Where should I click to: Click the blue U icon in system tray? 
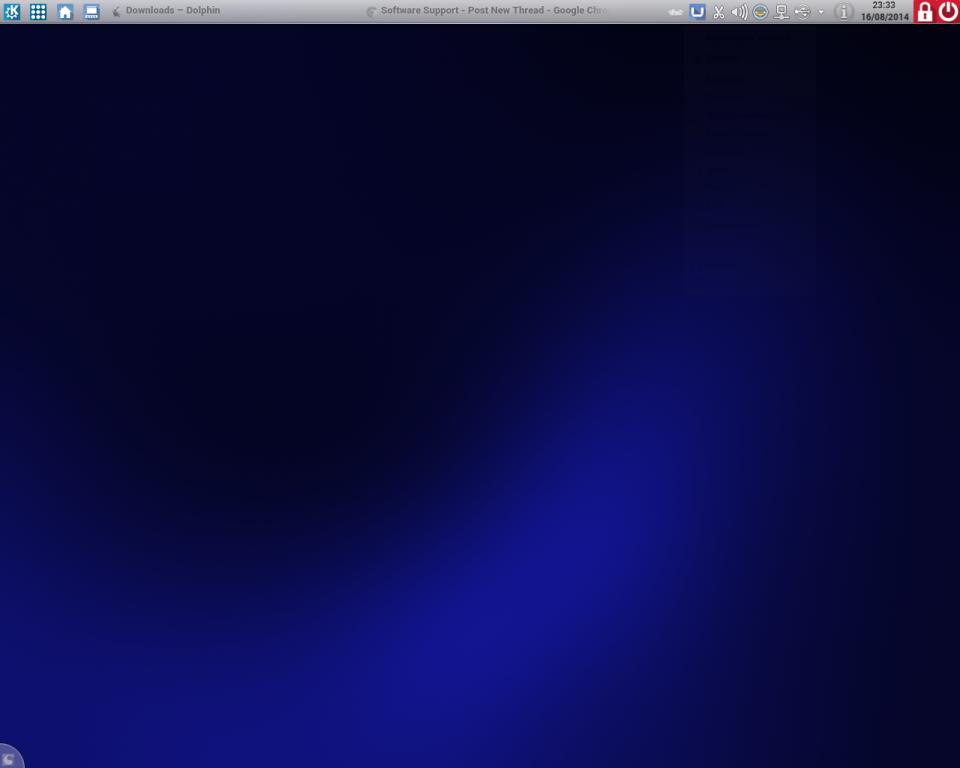[x=697, y=12]
